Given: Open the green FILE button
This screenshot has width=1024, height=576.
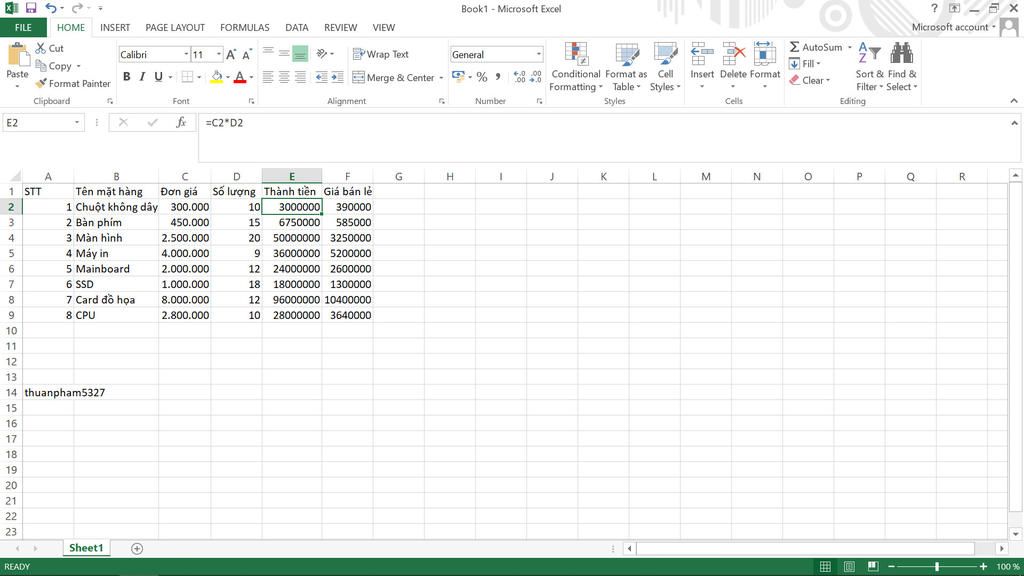Looking at the screenshot, I should (x=23, y=27).
